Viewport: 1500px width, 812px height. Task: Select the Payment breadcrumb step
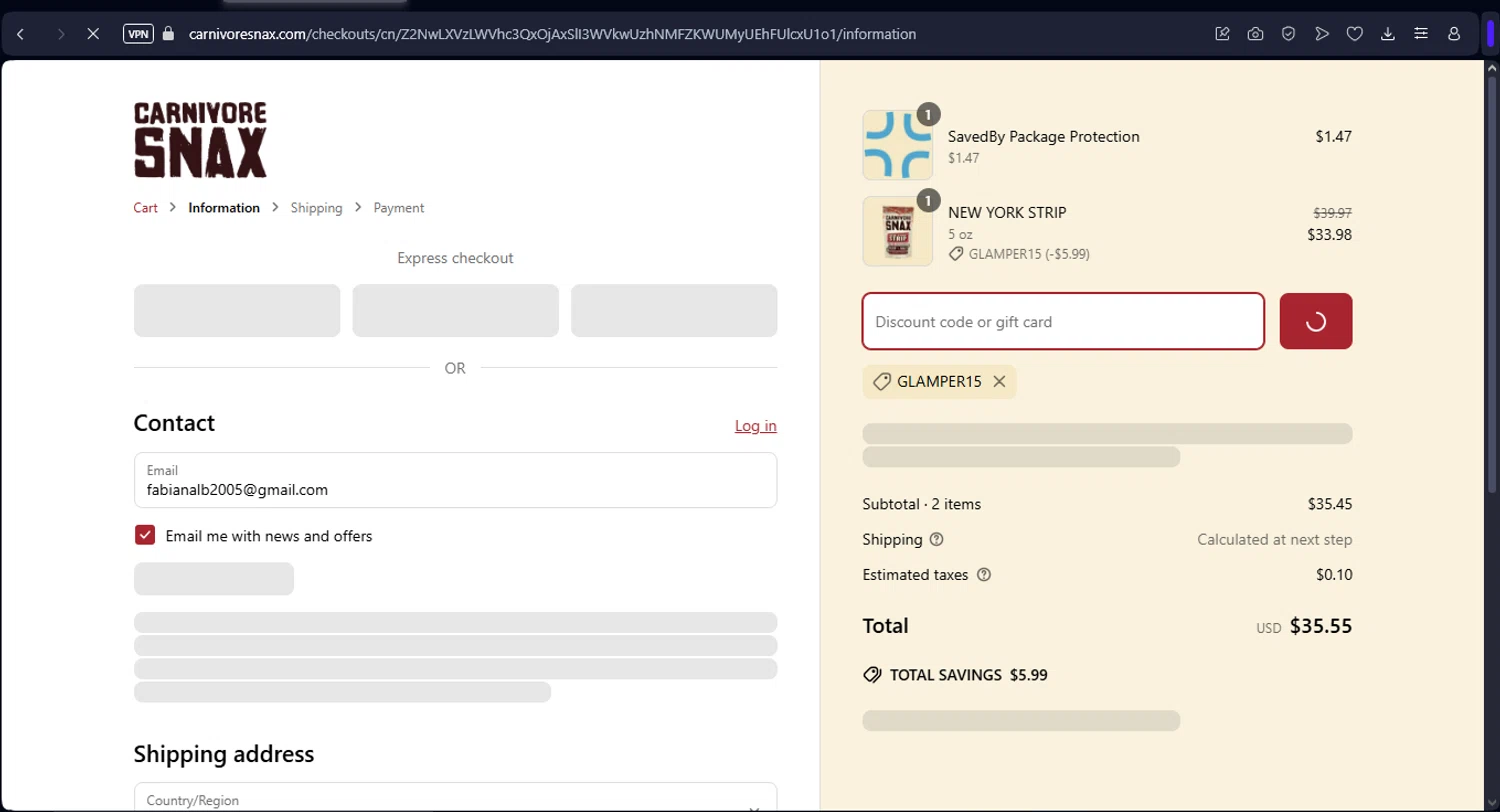pyautogui.click(x=399, y=208)
